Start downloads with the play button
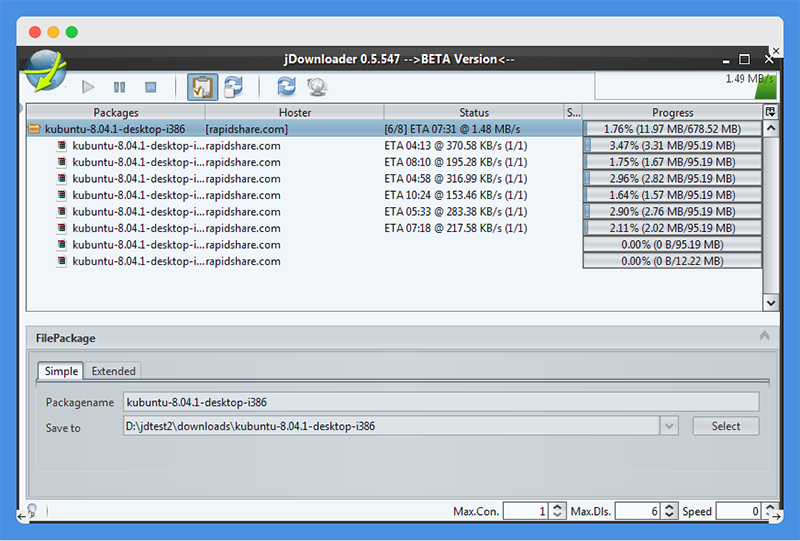Image resolution: width=800 pixels, height=541 pixels. pyautogui.click(x=88, y=87)
